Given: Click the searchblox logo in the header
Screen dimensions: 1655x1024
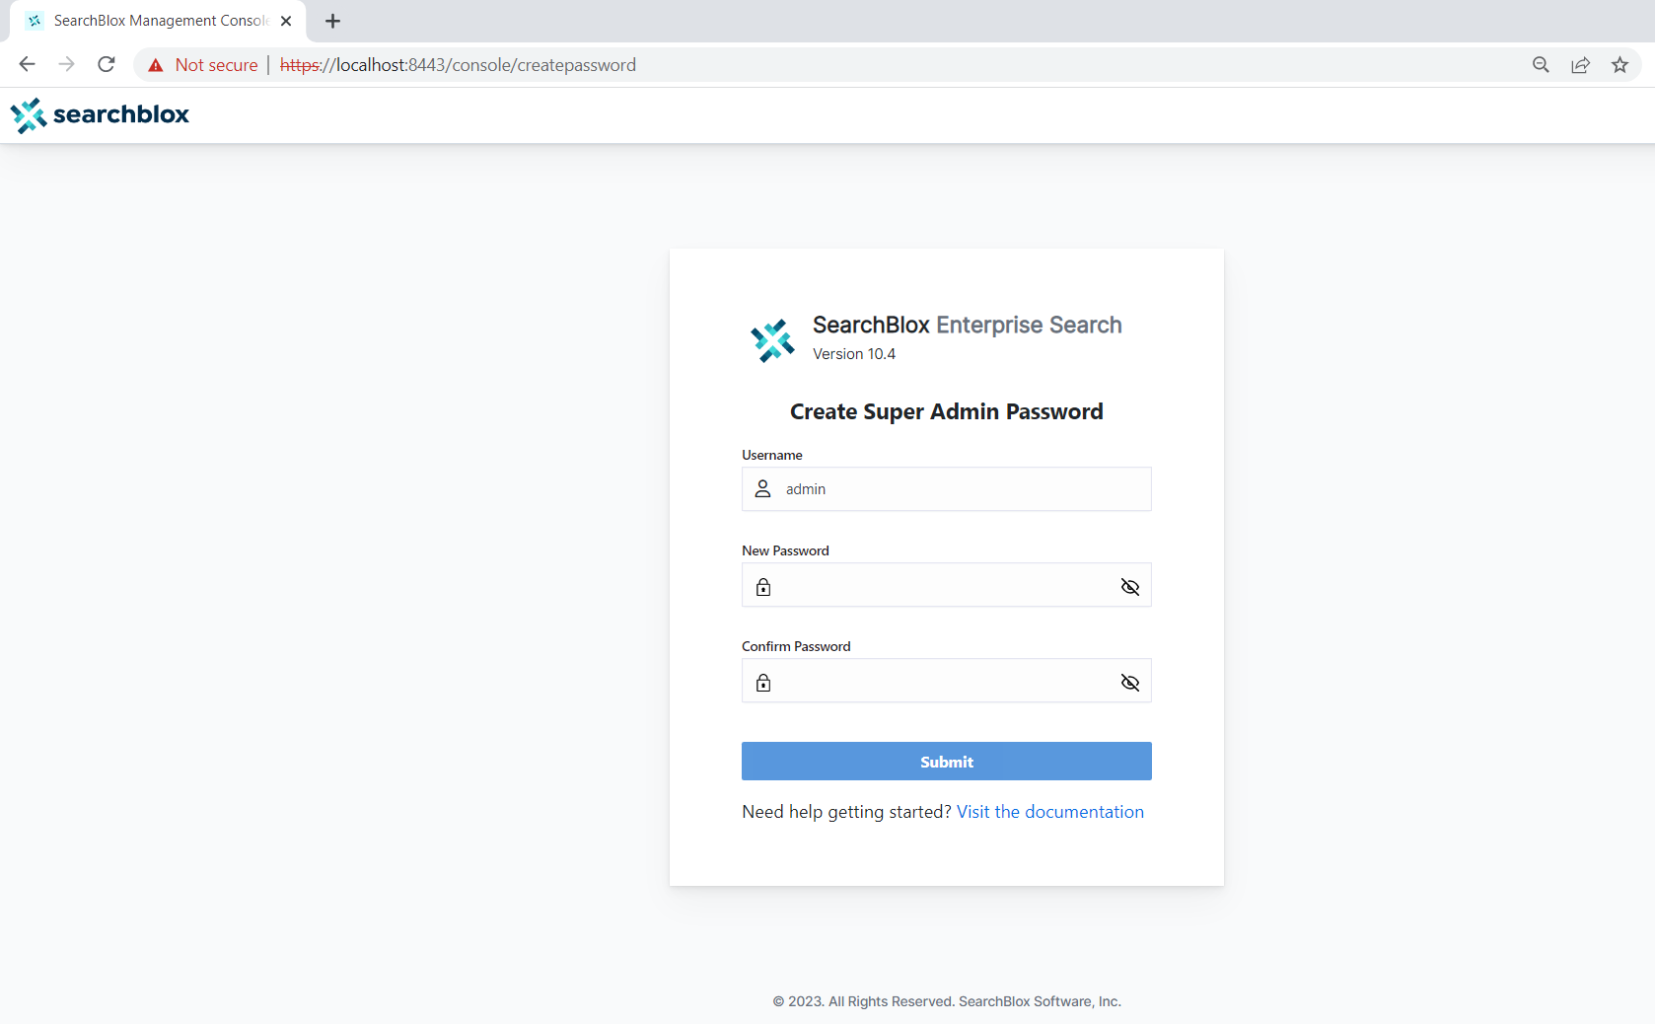Looking at the screenshot, I should [x=100, y=115].
